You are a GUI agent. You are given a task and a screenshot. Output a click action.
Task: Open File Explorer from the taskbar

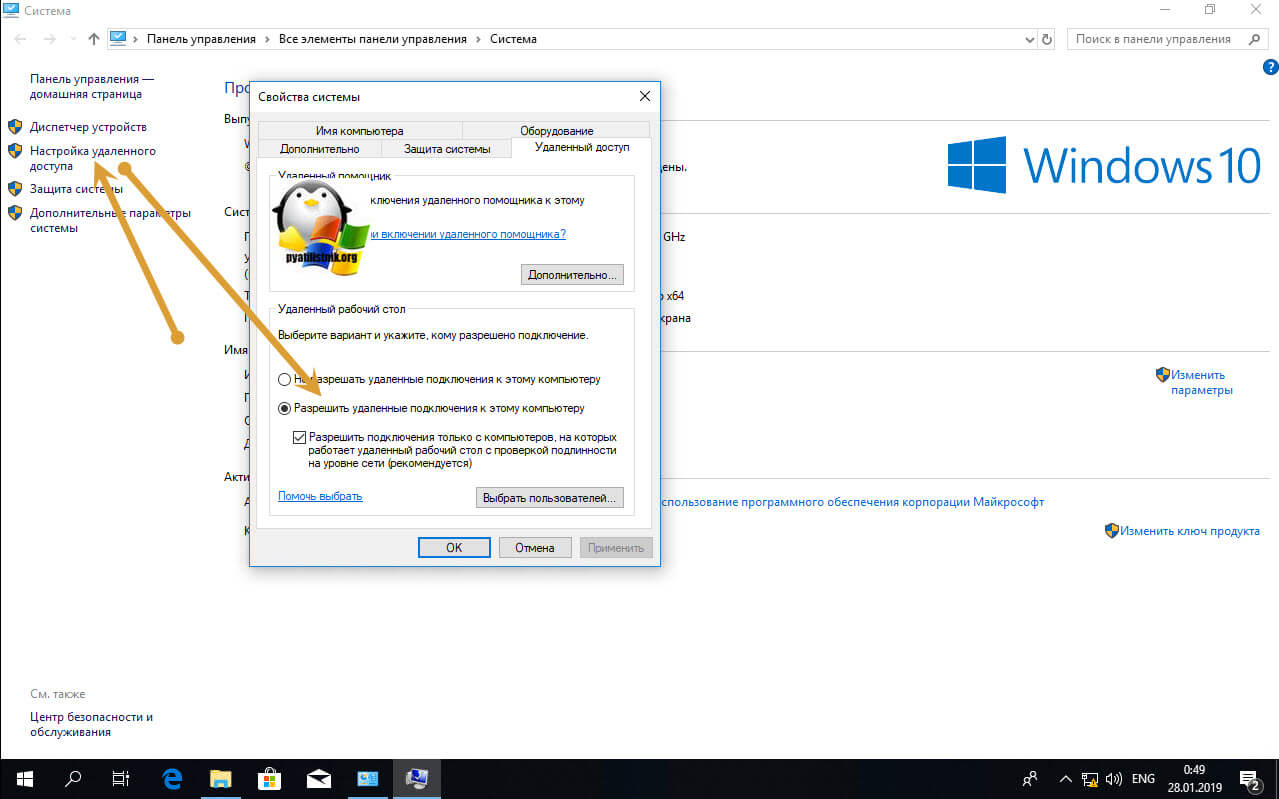point(220,778)
